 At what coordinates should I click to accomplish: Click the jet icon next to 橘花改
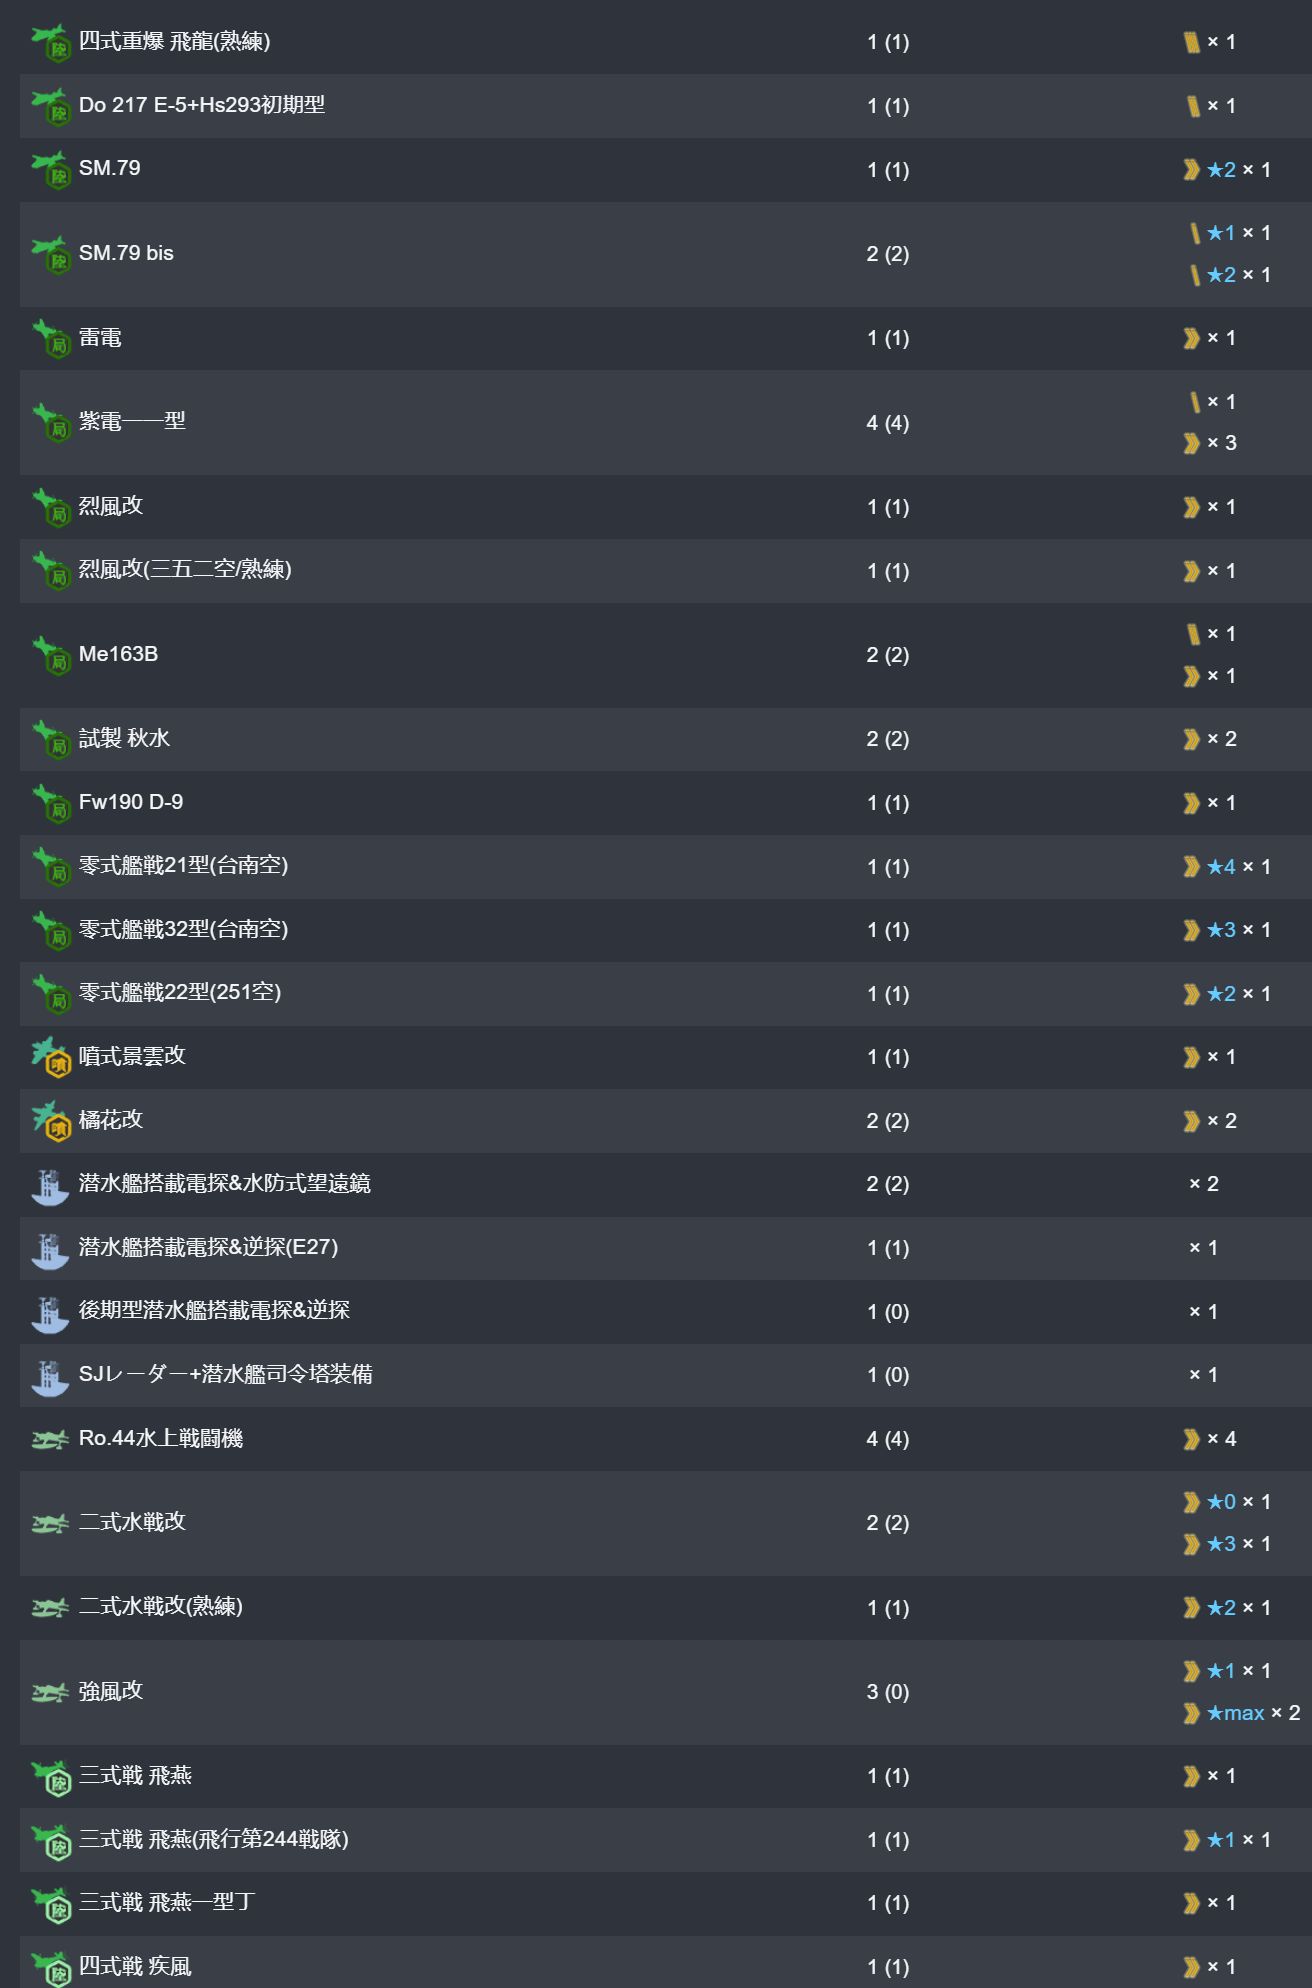(x=50, y=1121)
